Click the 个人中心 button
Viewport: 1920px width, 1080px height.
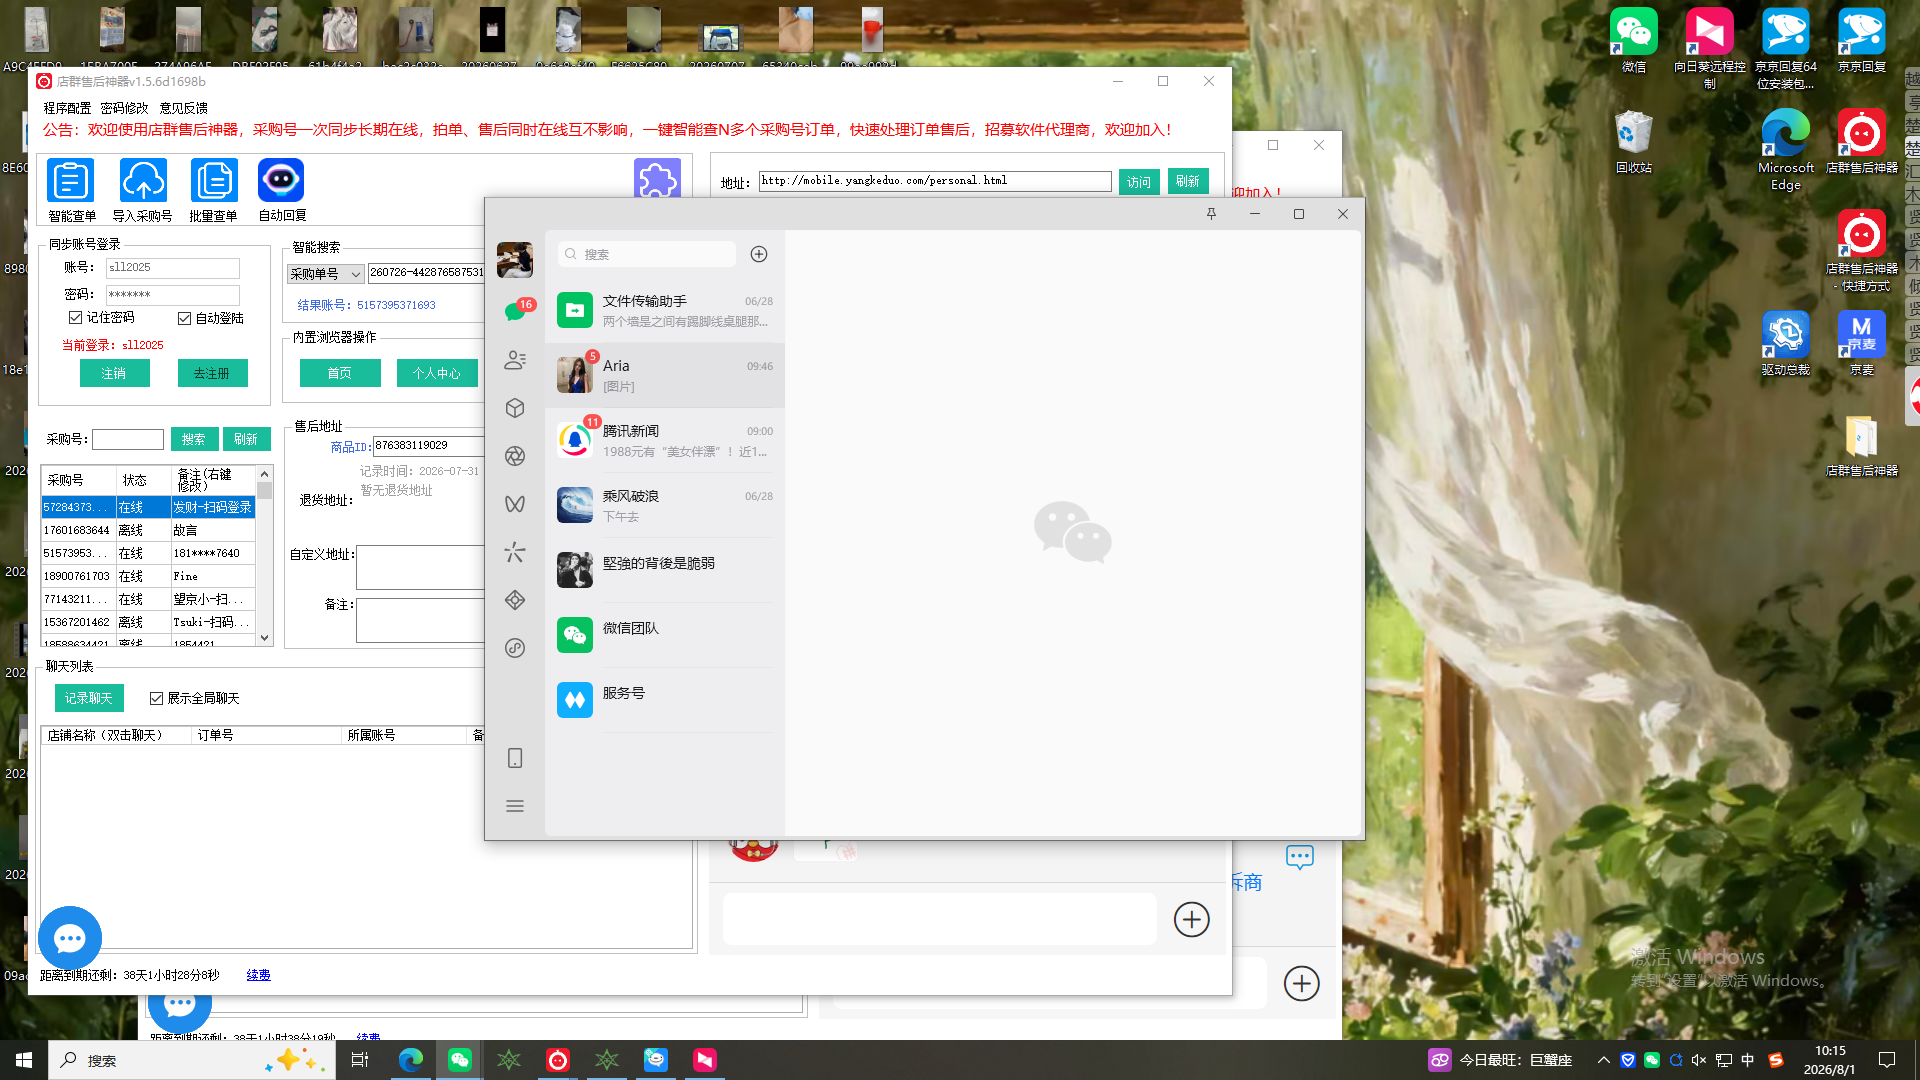point(437,373)
